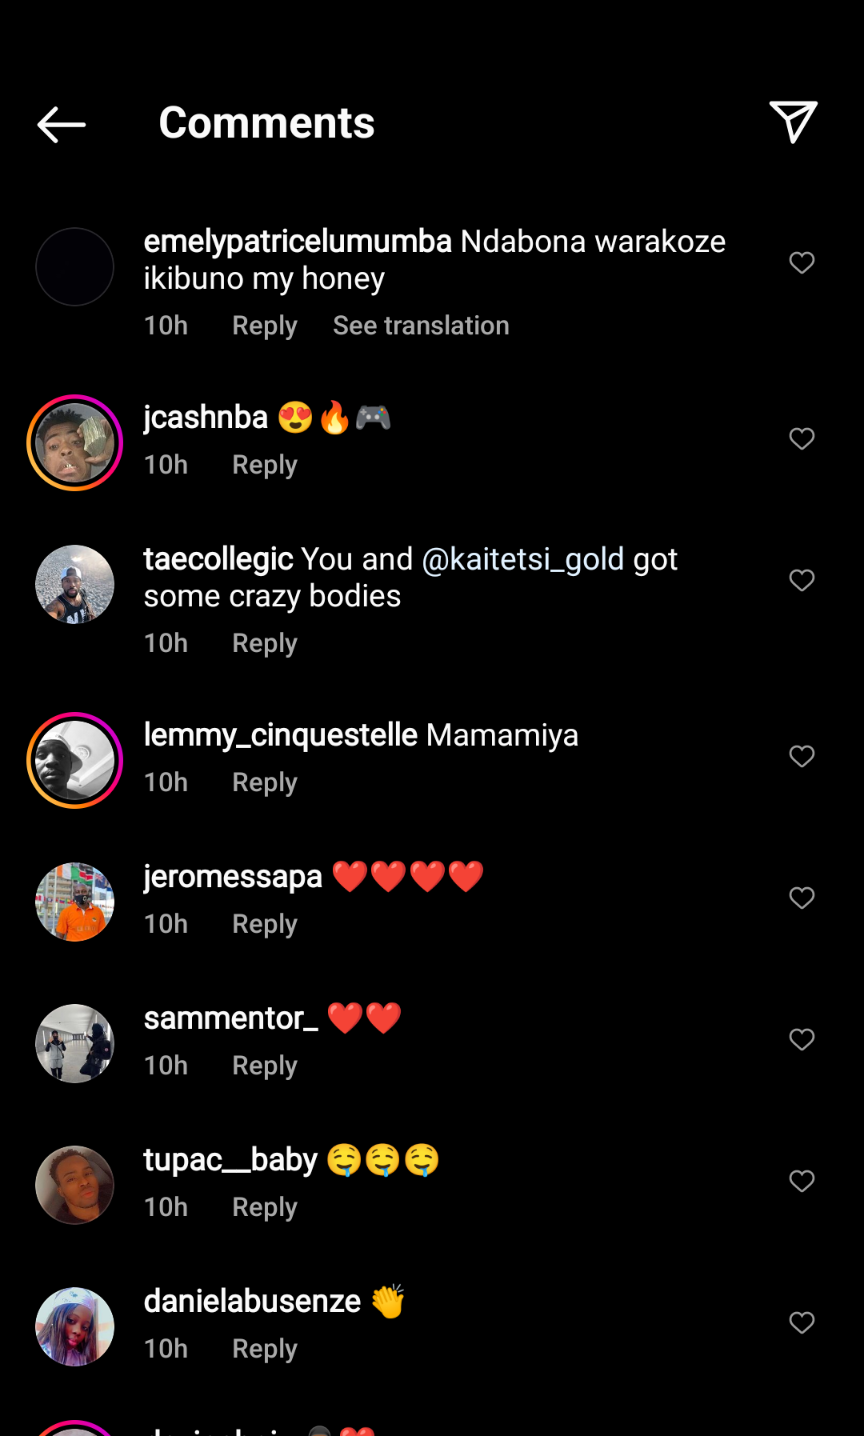This screenshot has height=1436, width=864.
Task: Tap sammentor_'s profile avatar
Action: [x=75, y=1043]
